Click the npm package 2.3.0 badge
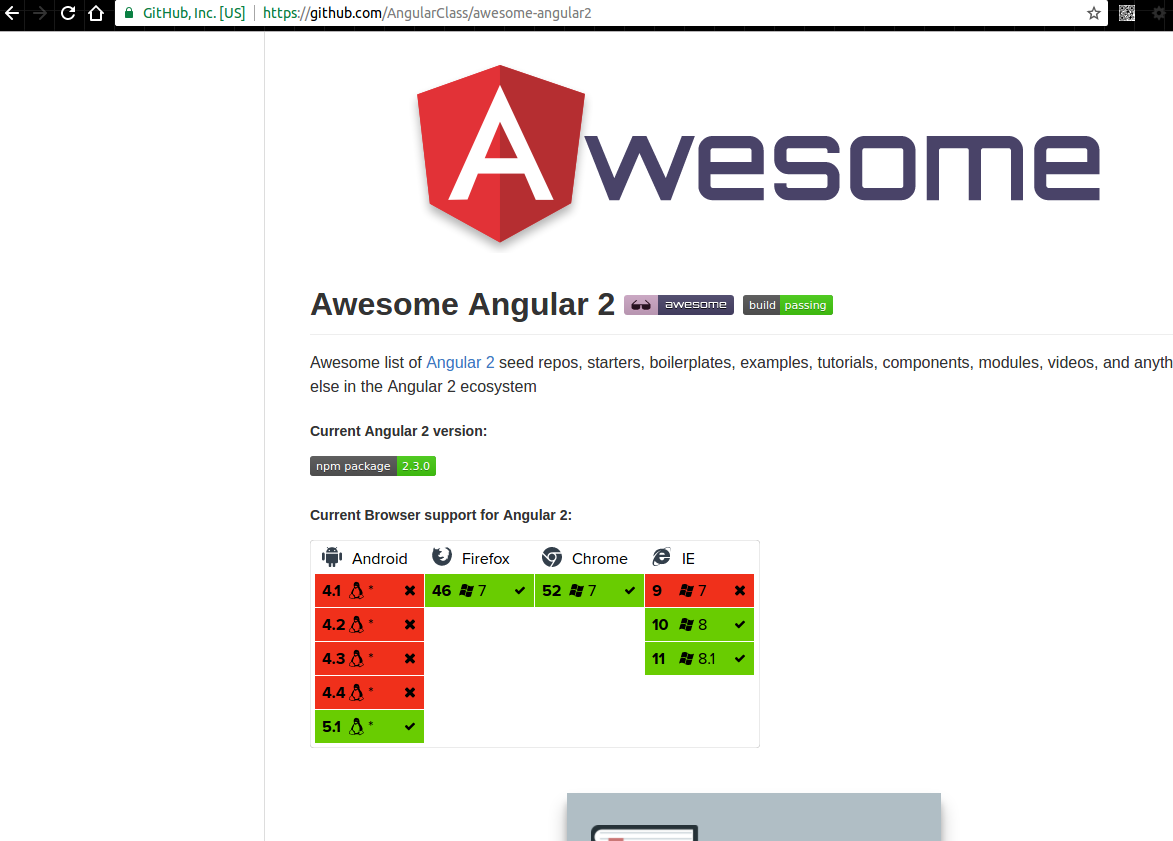1173x841 pixels. click(x=373, y=465)
